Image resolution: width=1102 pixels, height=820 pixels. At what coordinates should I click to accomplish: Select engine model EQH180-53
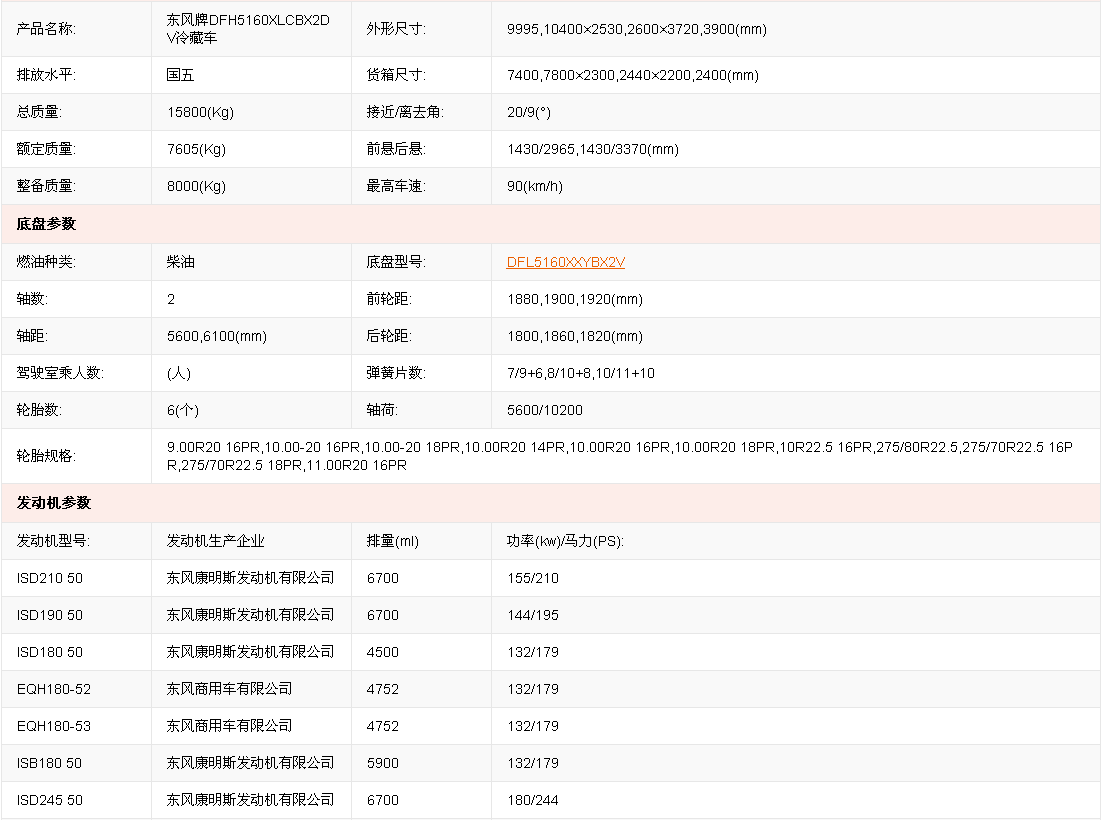point(54,727)
